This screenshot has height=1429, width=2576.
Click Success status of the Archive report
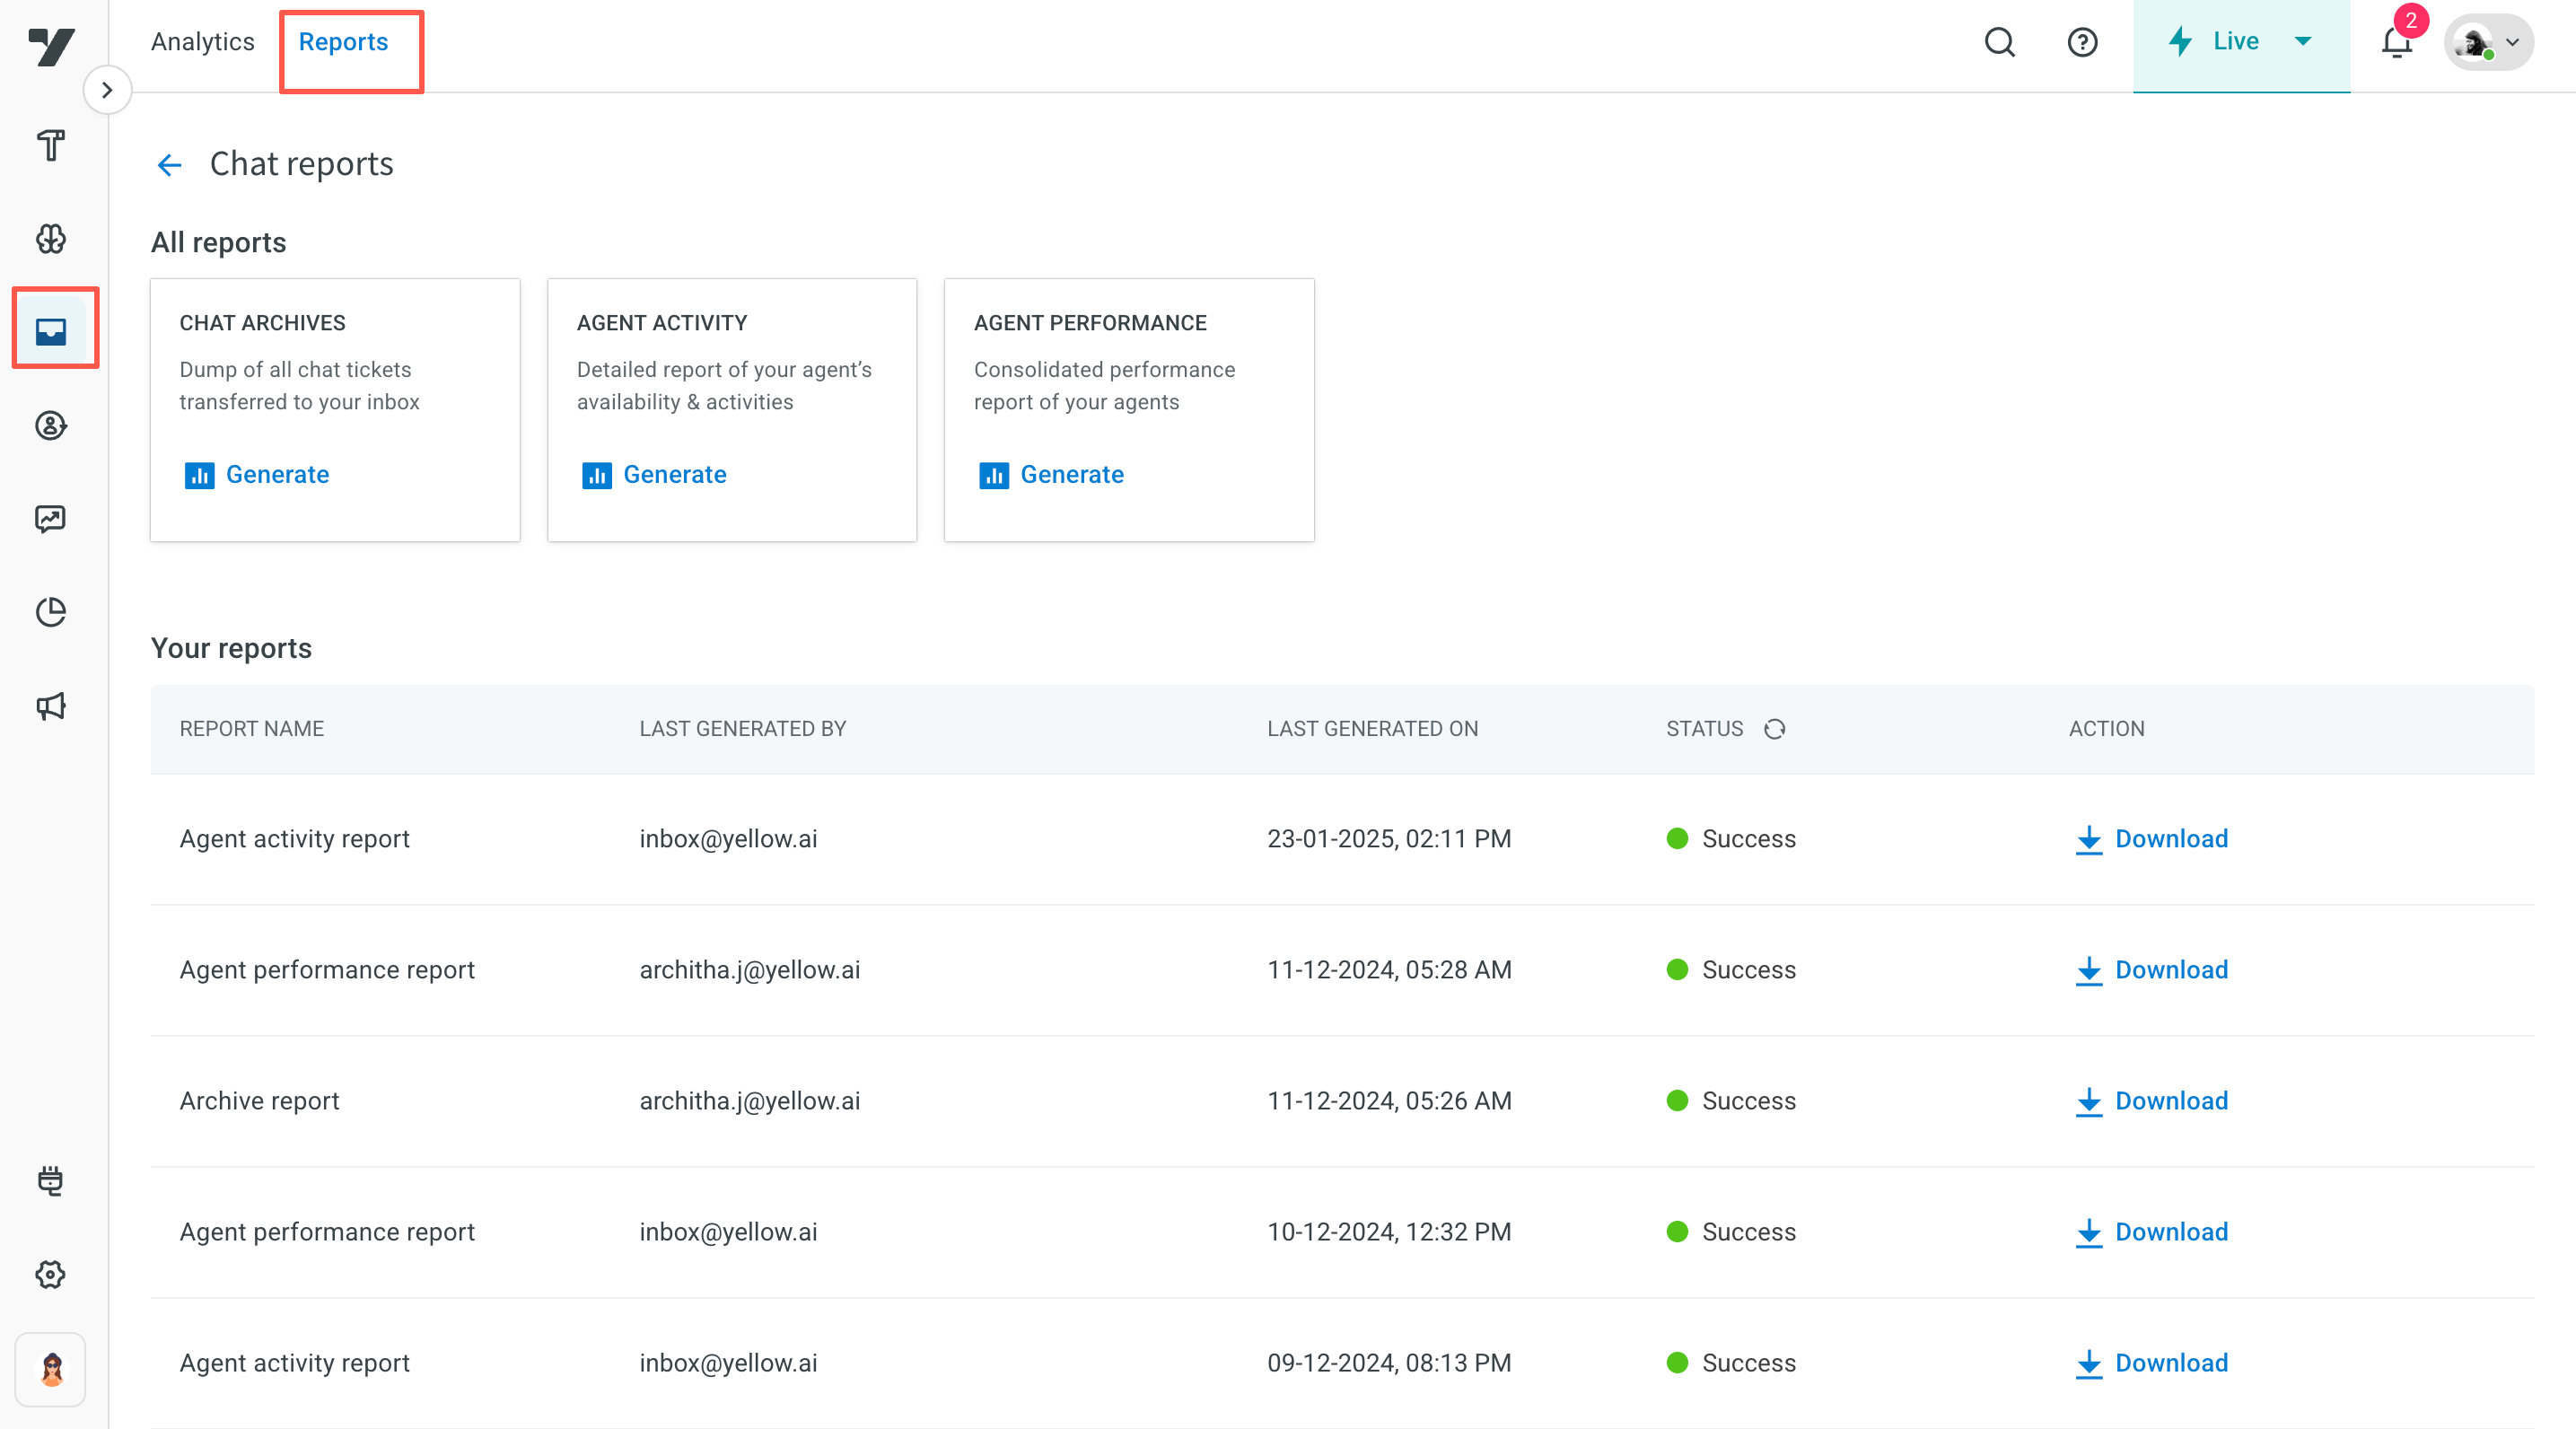(x=1731, y=1101)
